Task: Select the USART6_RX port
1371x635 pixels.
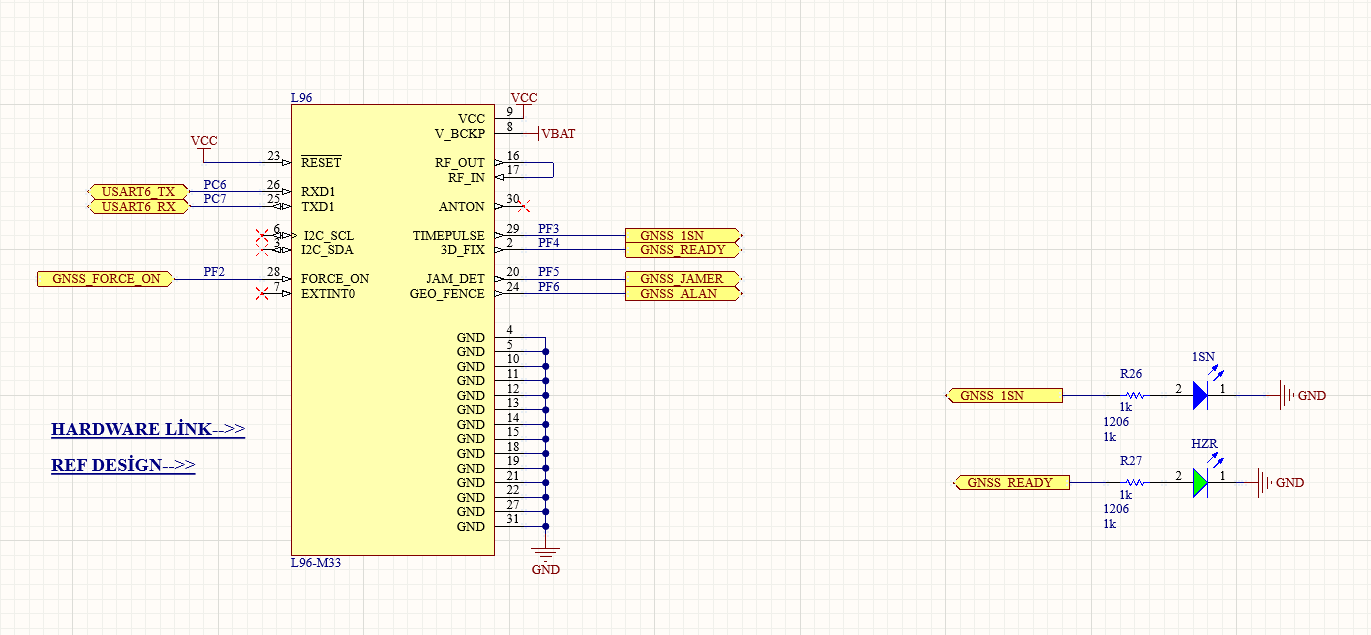Action: click(x=138, y=207)
